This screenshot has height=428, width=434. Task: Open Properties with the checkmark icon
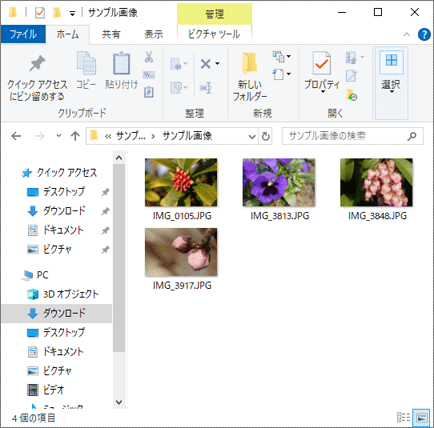(x=322, y=63)
